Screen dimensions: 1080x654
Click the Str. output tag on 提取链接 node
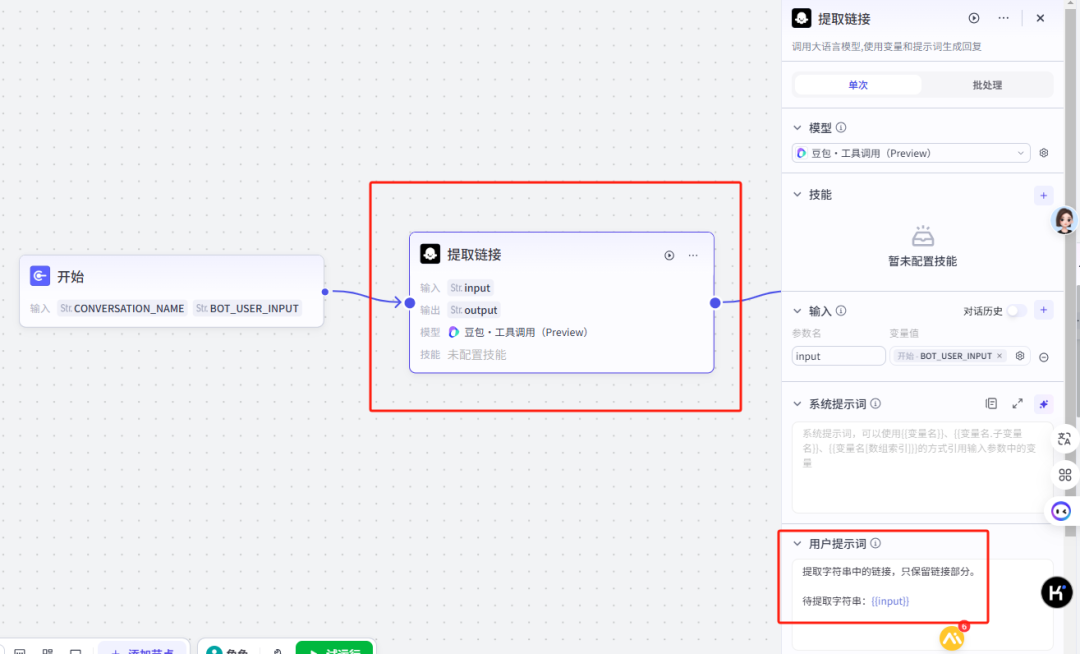coord(474,310)
